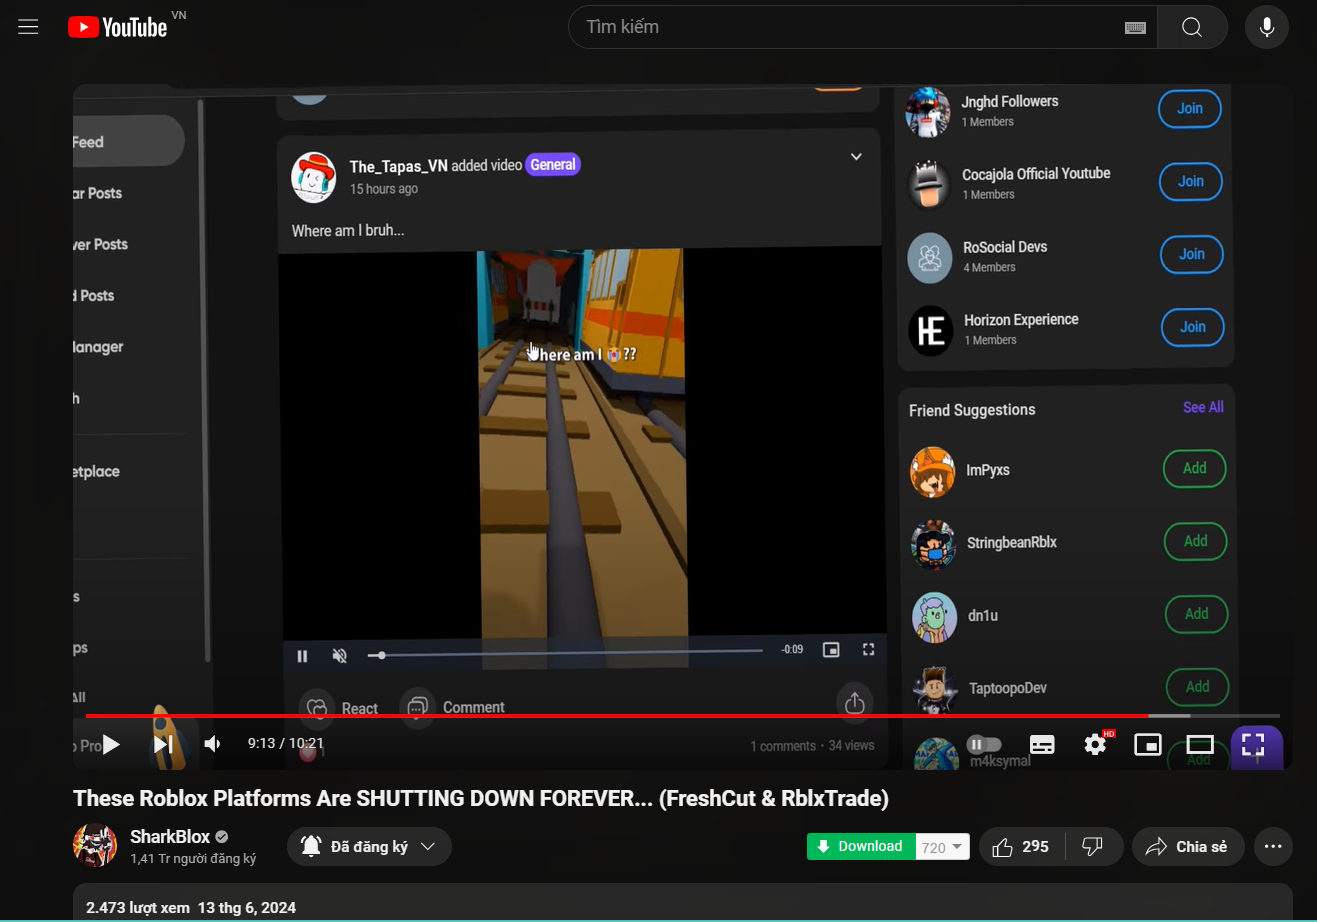This screenshot has height=922, width=1317.
Task: Open ImPyxs avatar in suggestions
Action: click(932, 471)
